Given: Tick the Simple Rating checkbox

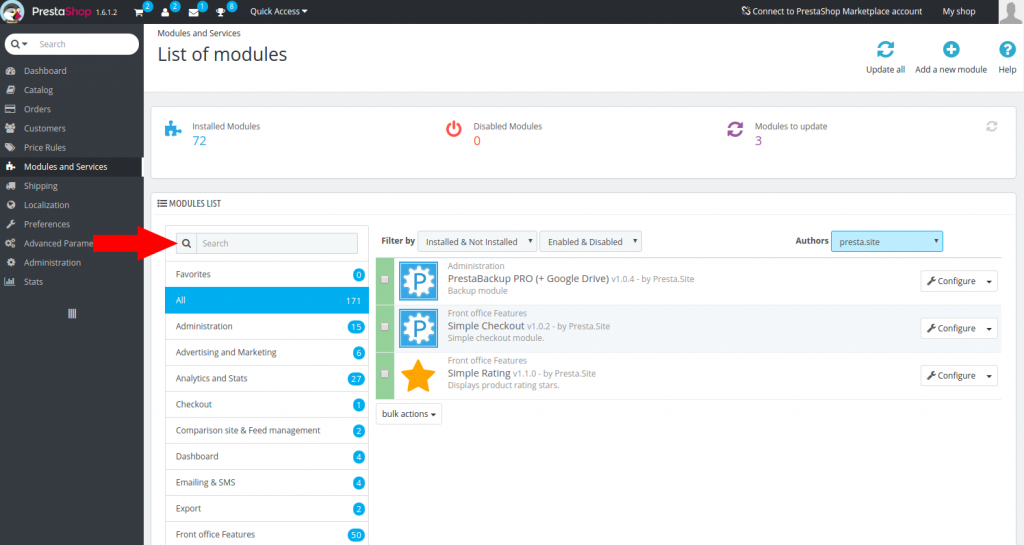Looking at the screenshot, I should (x=385, y=374).
